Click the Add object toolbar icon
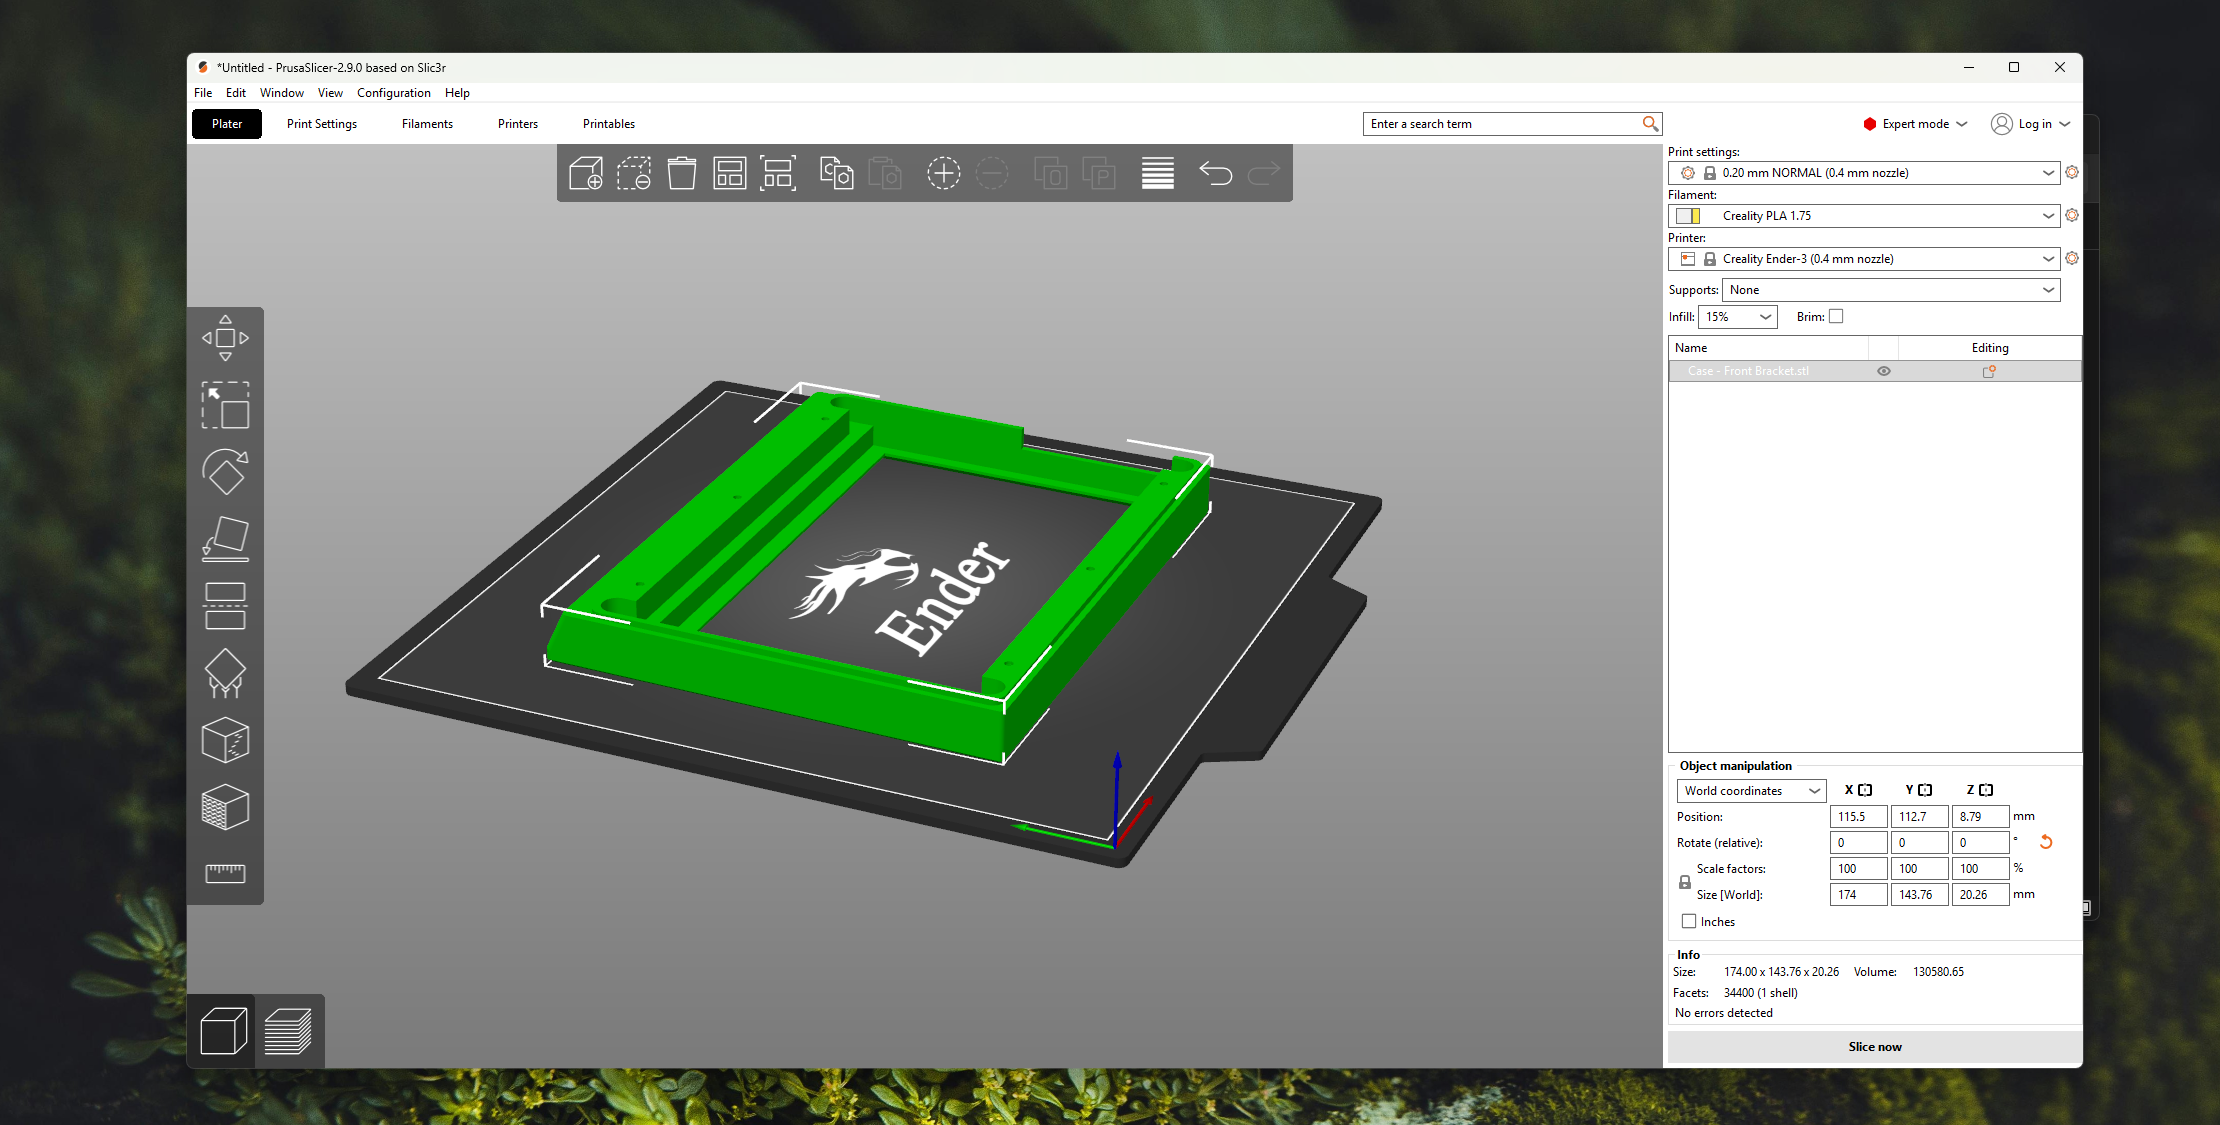 click(585, 173)
